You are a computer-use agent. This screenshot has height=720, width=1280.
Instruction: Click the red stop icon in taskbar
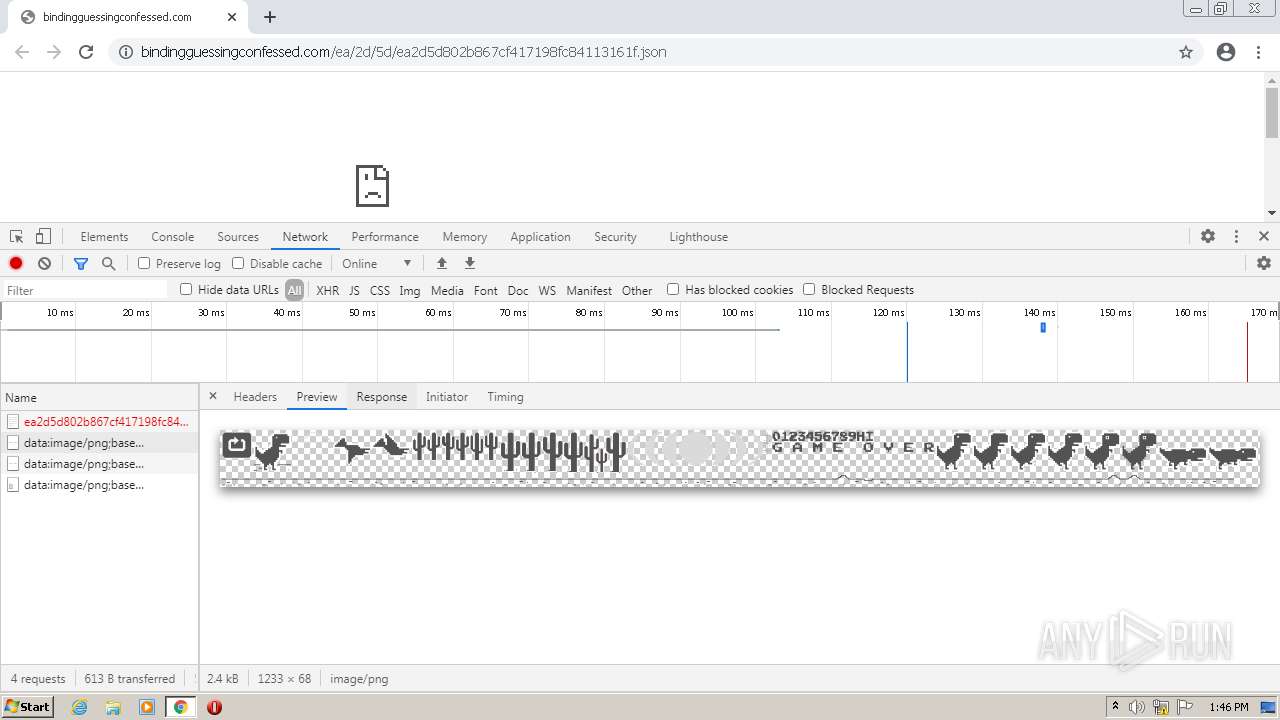(214, 707)
